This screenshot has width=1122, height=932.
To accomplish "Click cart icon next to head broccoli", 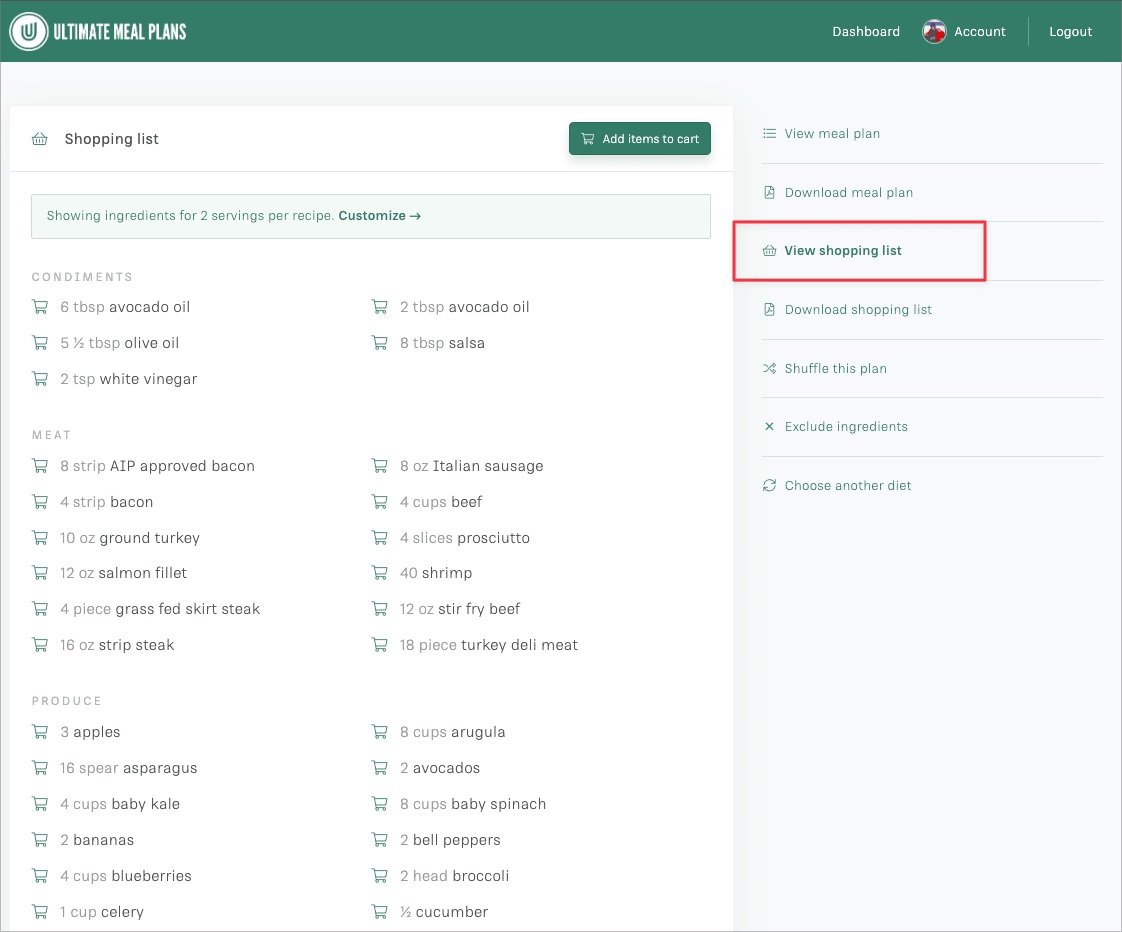I will 379,876.
